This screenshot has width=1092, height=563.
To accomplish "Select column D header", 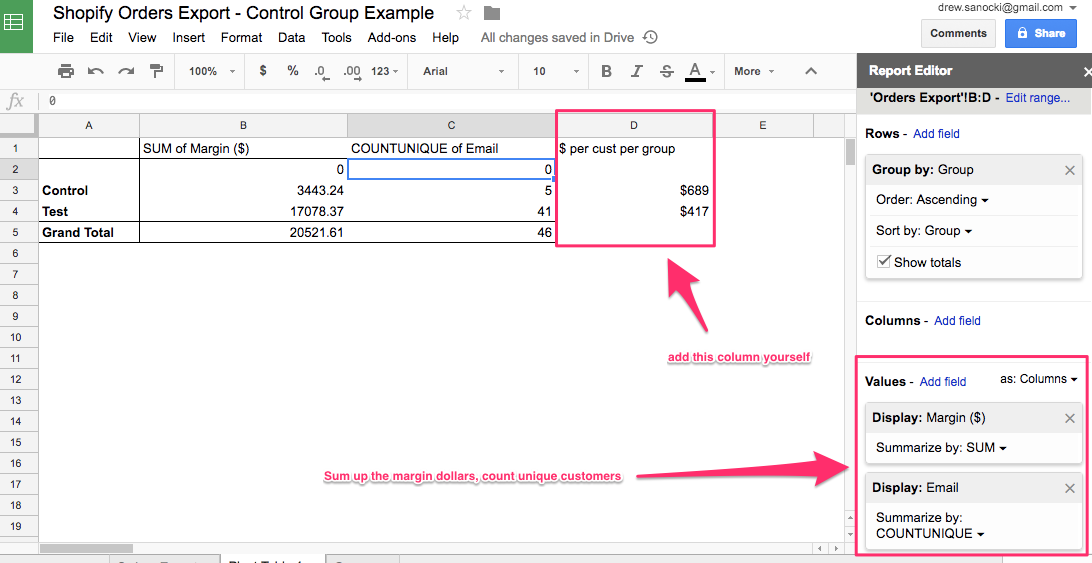I will (634, 125).
